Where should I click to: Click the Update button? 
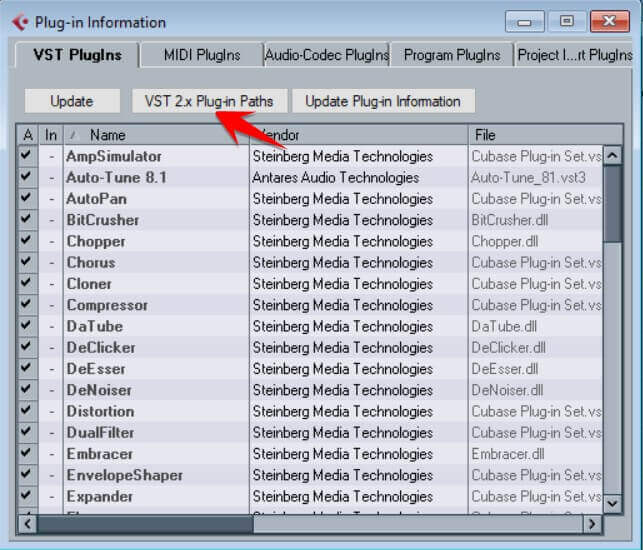click(72, 101)
